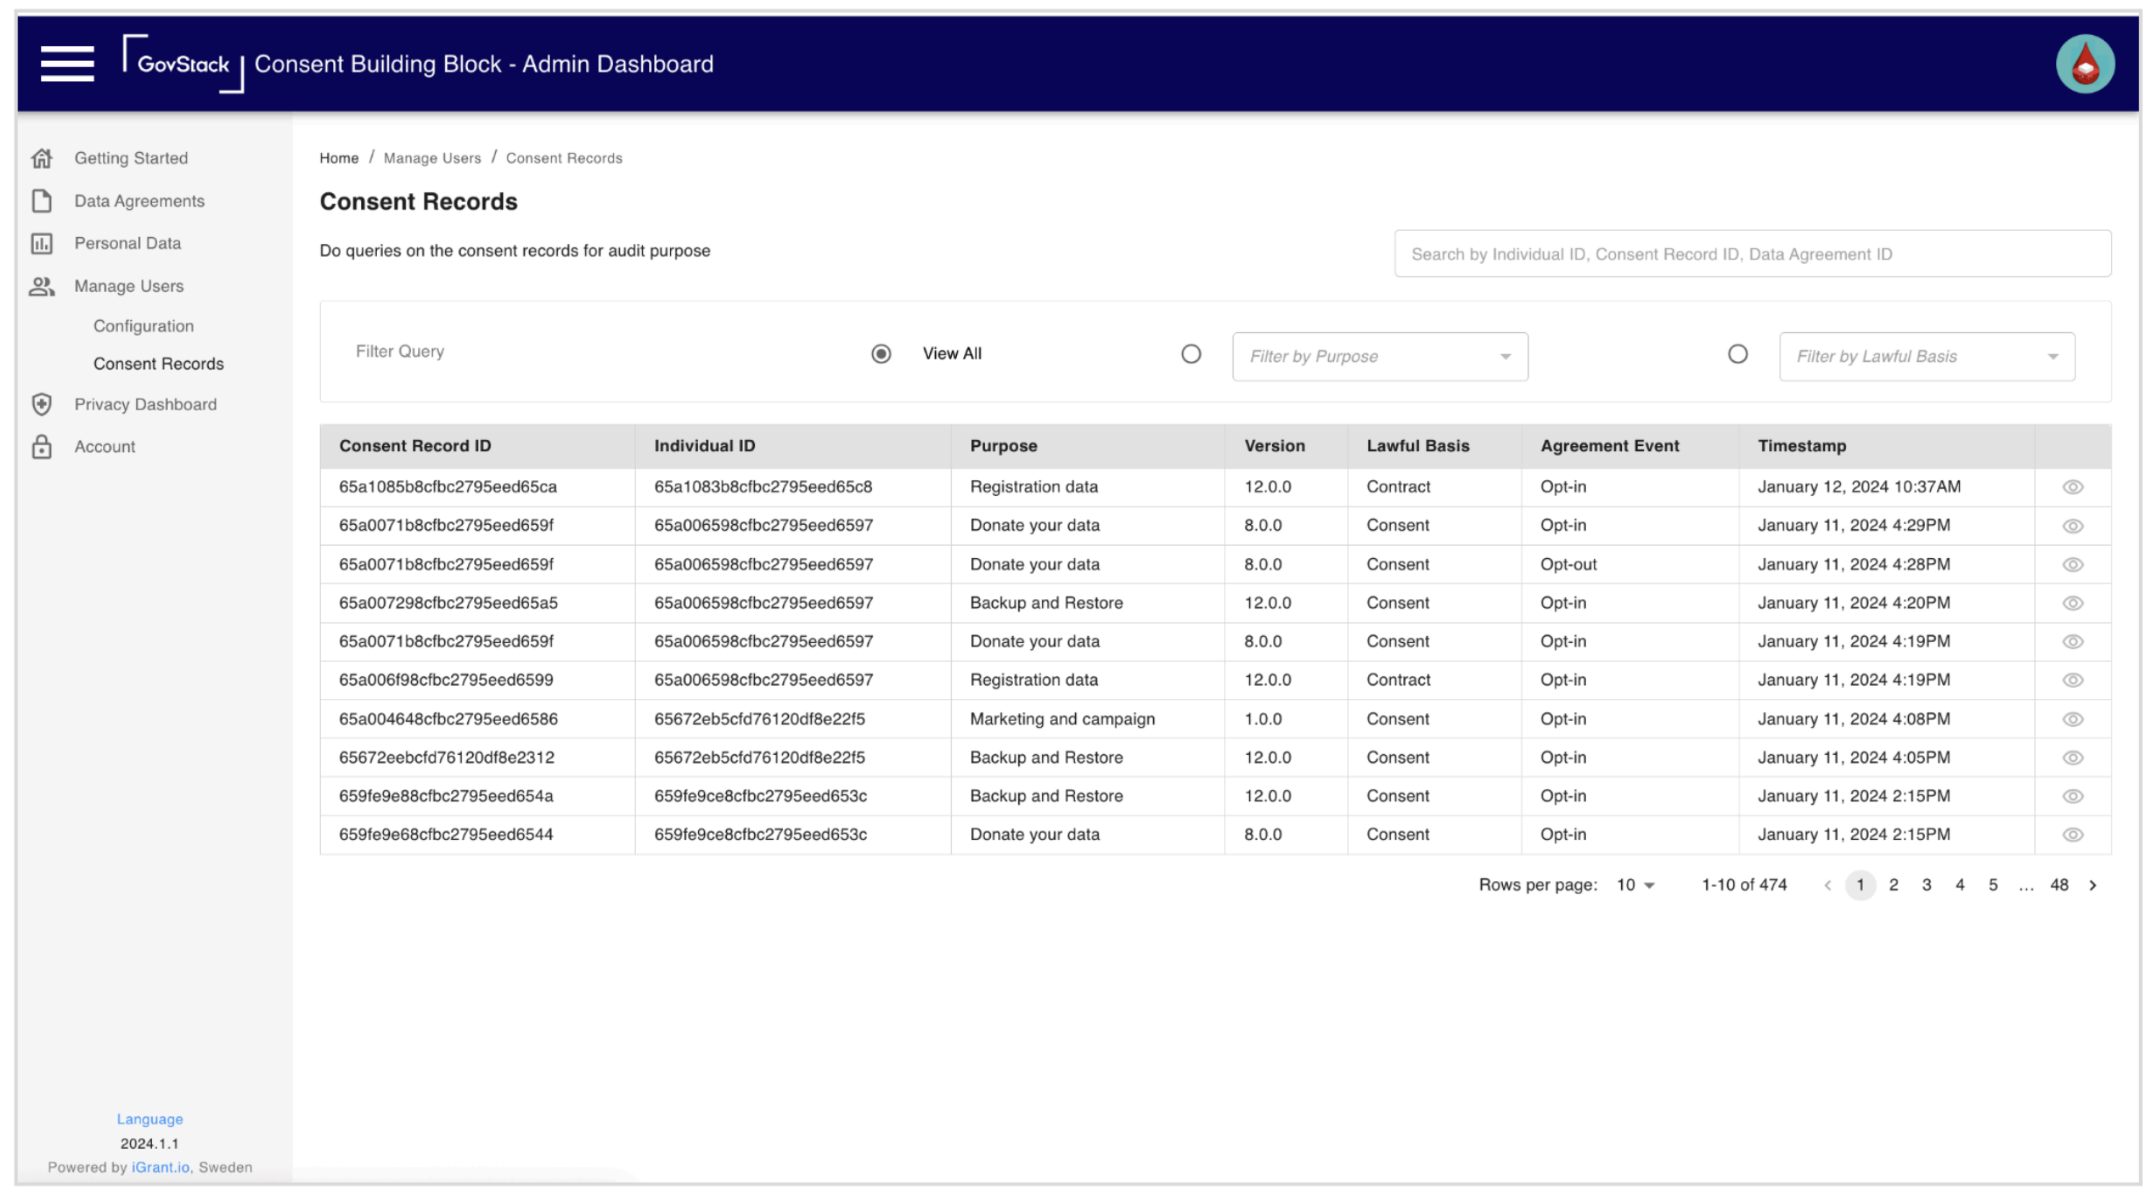
Task: View the Opt-out record eye icon
Action: (x=2072, y=565)
